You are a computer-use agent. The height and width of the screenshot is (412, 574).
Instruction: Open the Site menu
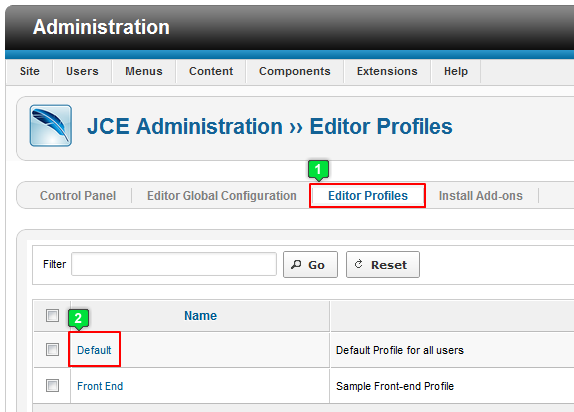[x=30, y=71]
